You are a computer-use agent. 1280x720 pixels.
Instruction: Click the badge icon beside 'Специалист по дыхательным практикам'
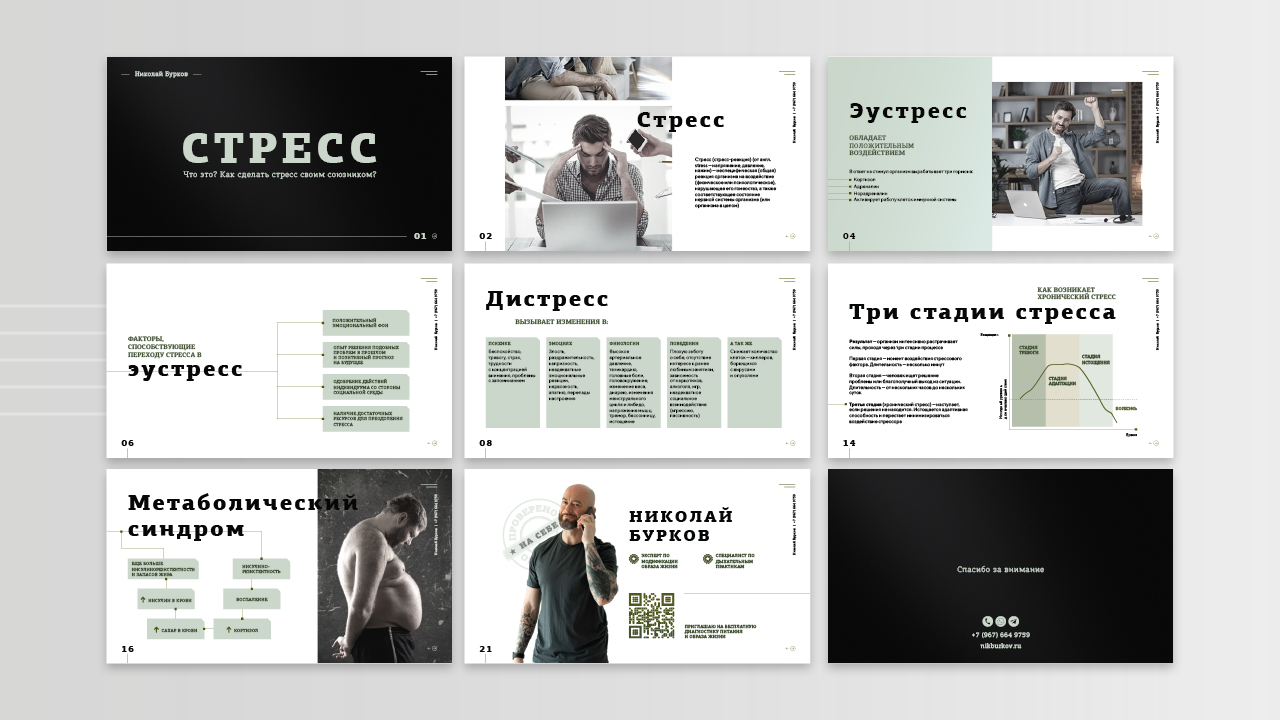(x=708, y=559)
